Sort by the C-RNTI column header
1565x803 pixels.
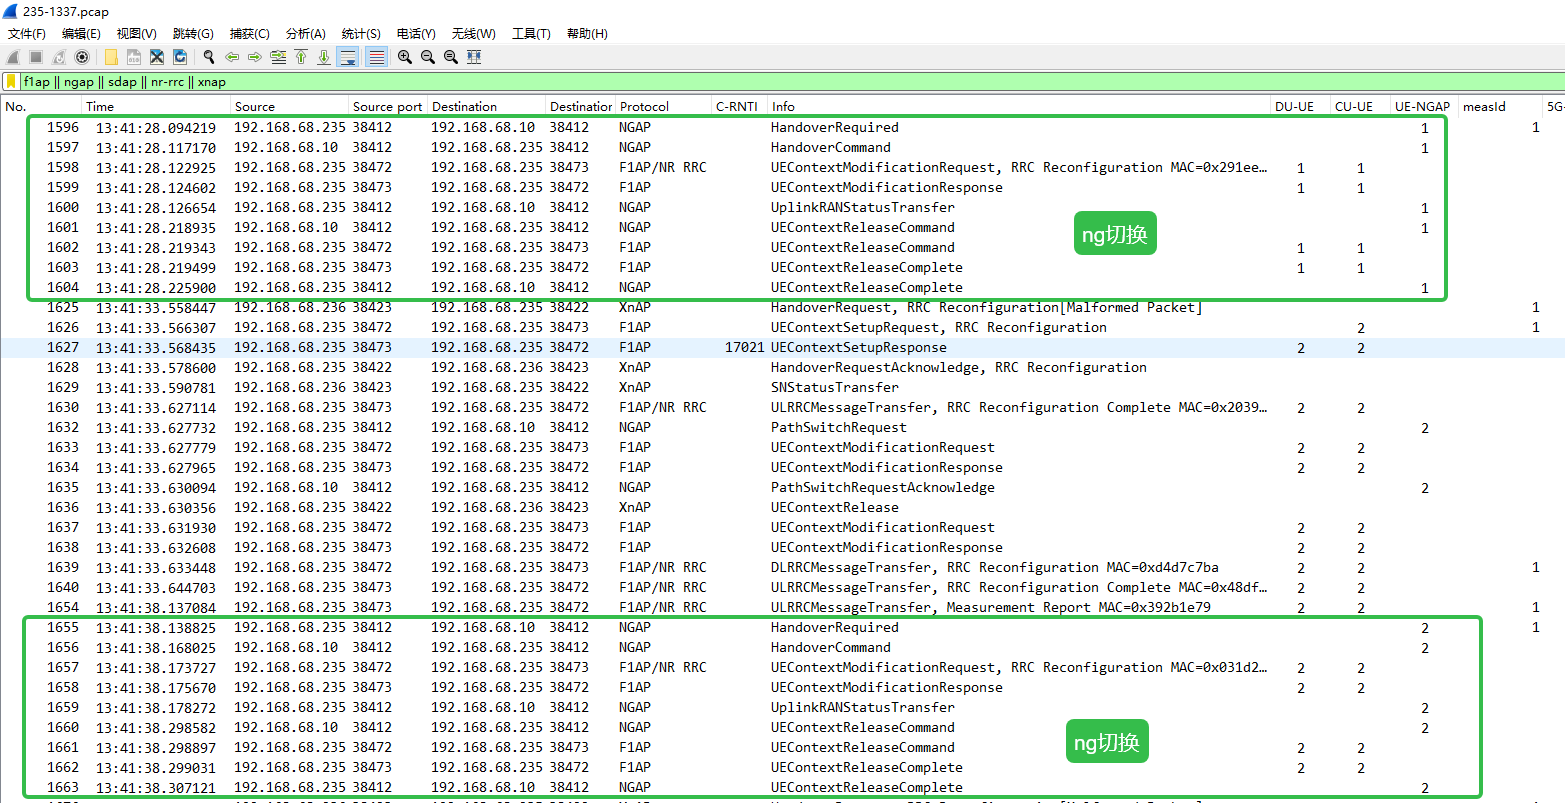coord(740,106)
